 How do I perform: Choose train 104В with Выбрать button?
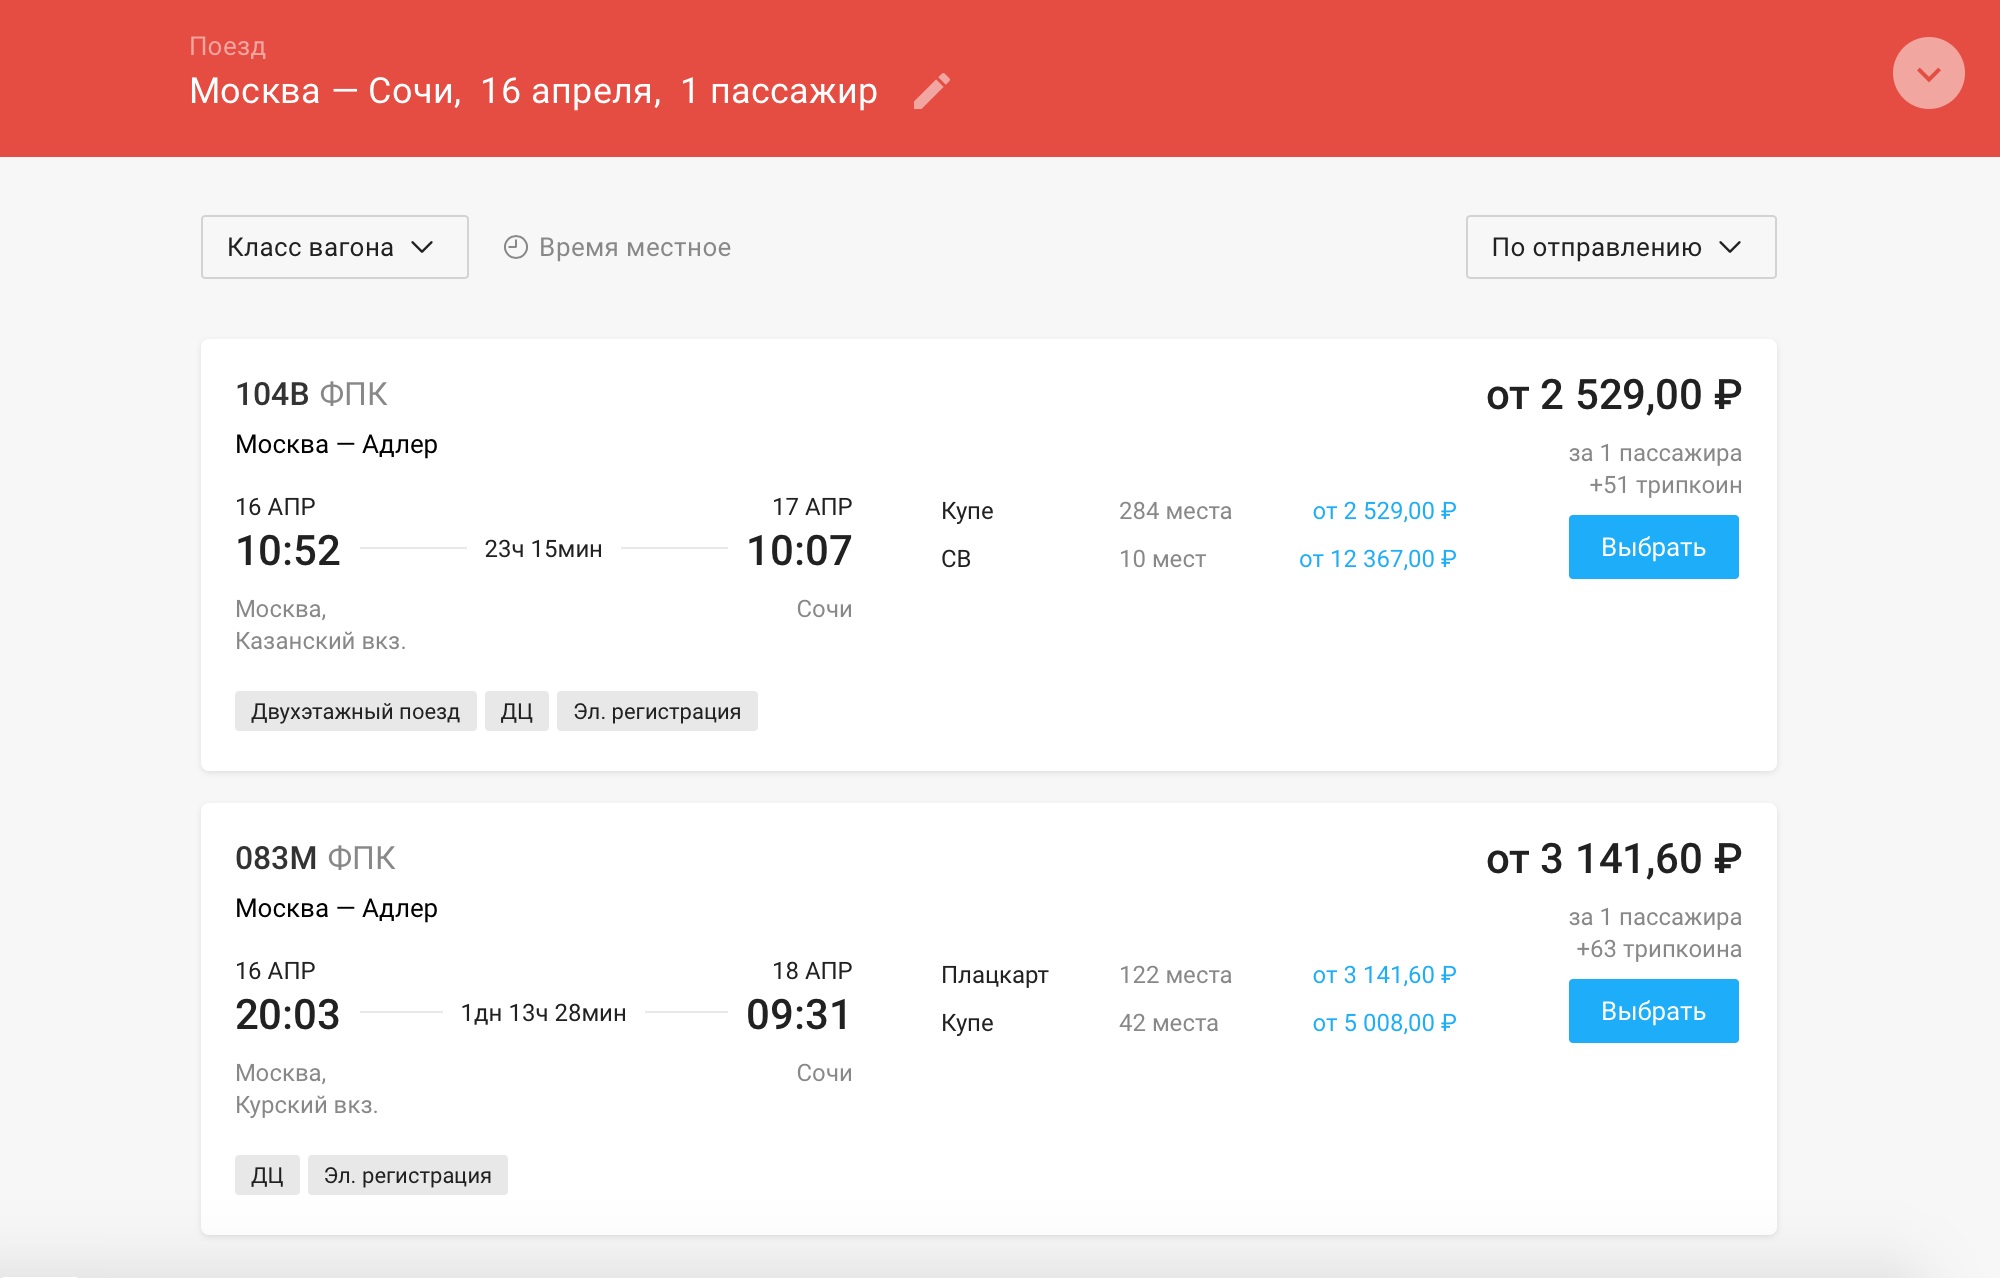pyautogui.click(x=1653, y=547)
